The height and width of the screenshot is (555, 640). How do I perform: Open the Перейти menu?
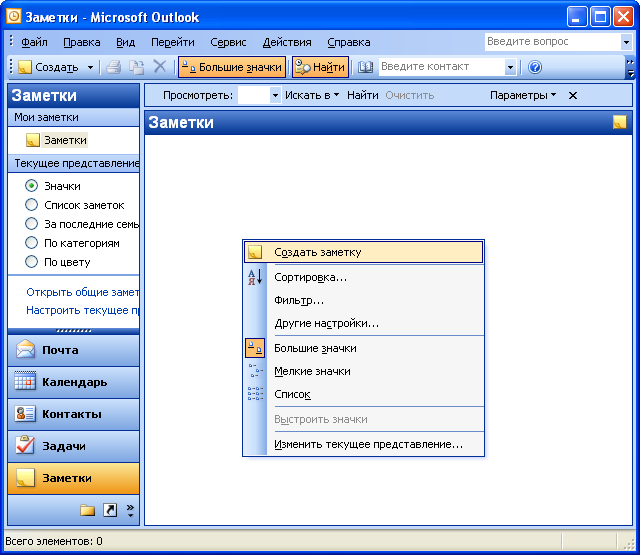point(173,42)
